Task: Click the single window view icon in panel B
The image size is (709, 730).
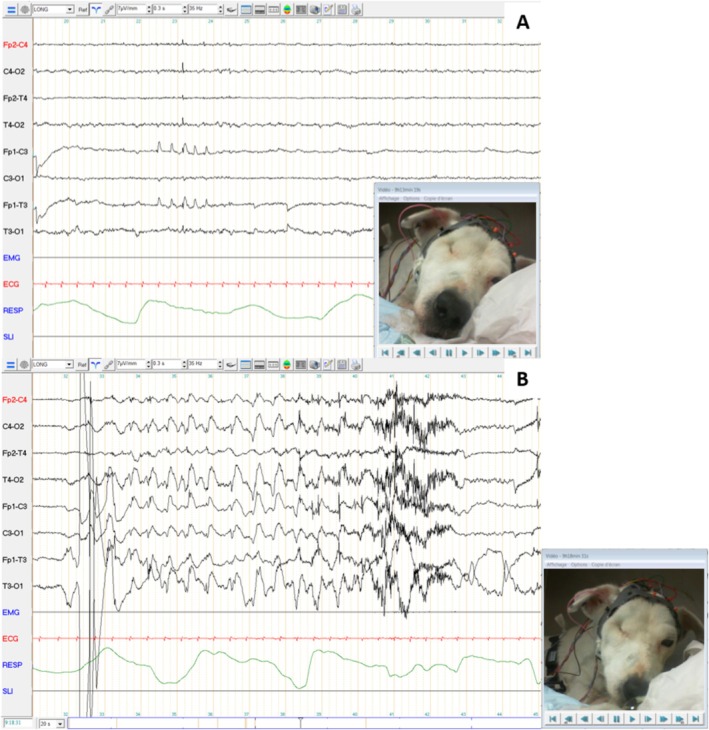Action: coord(246,365)
